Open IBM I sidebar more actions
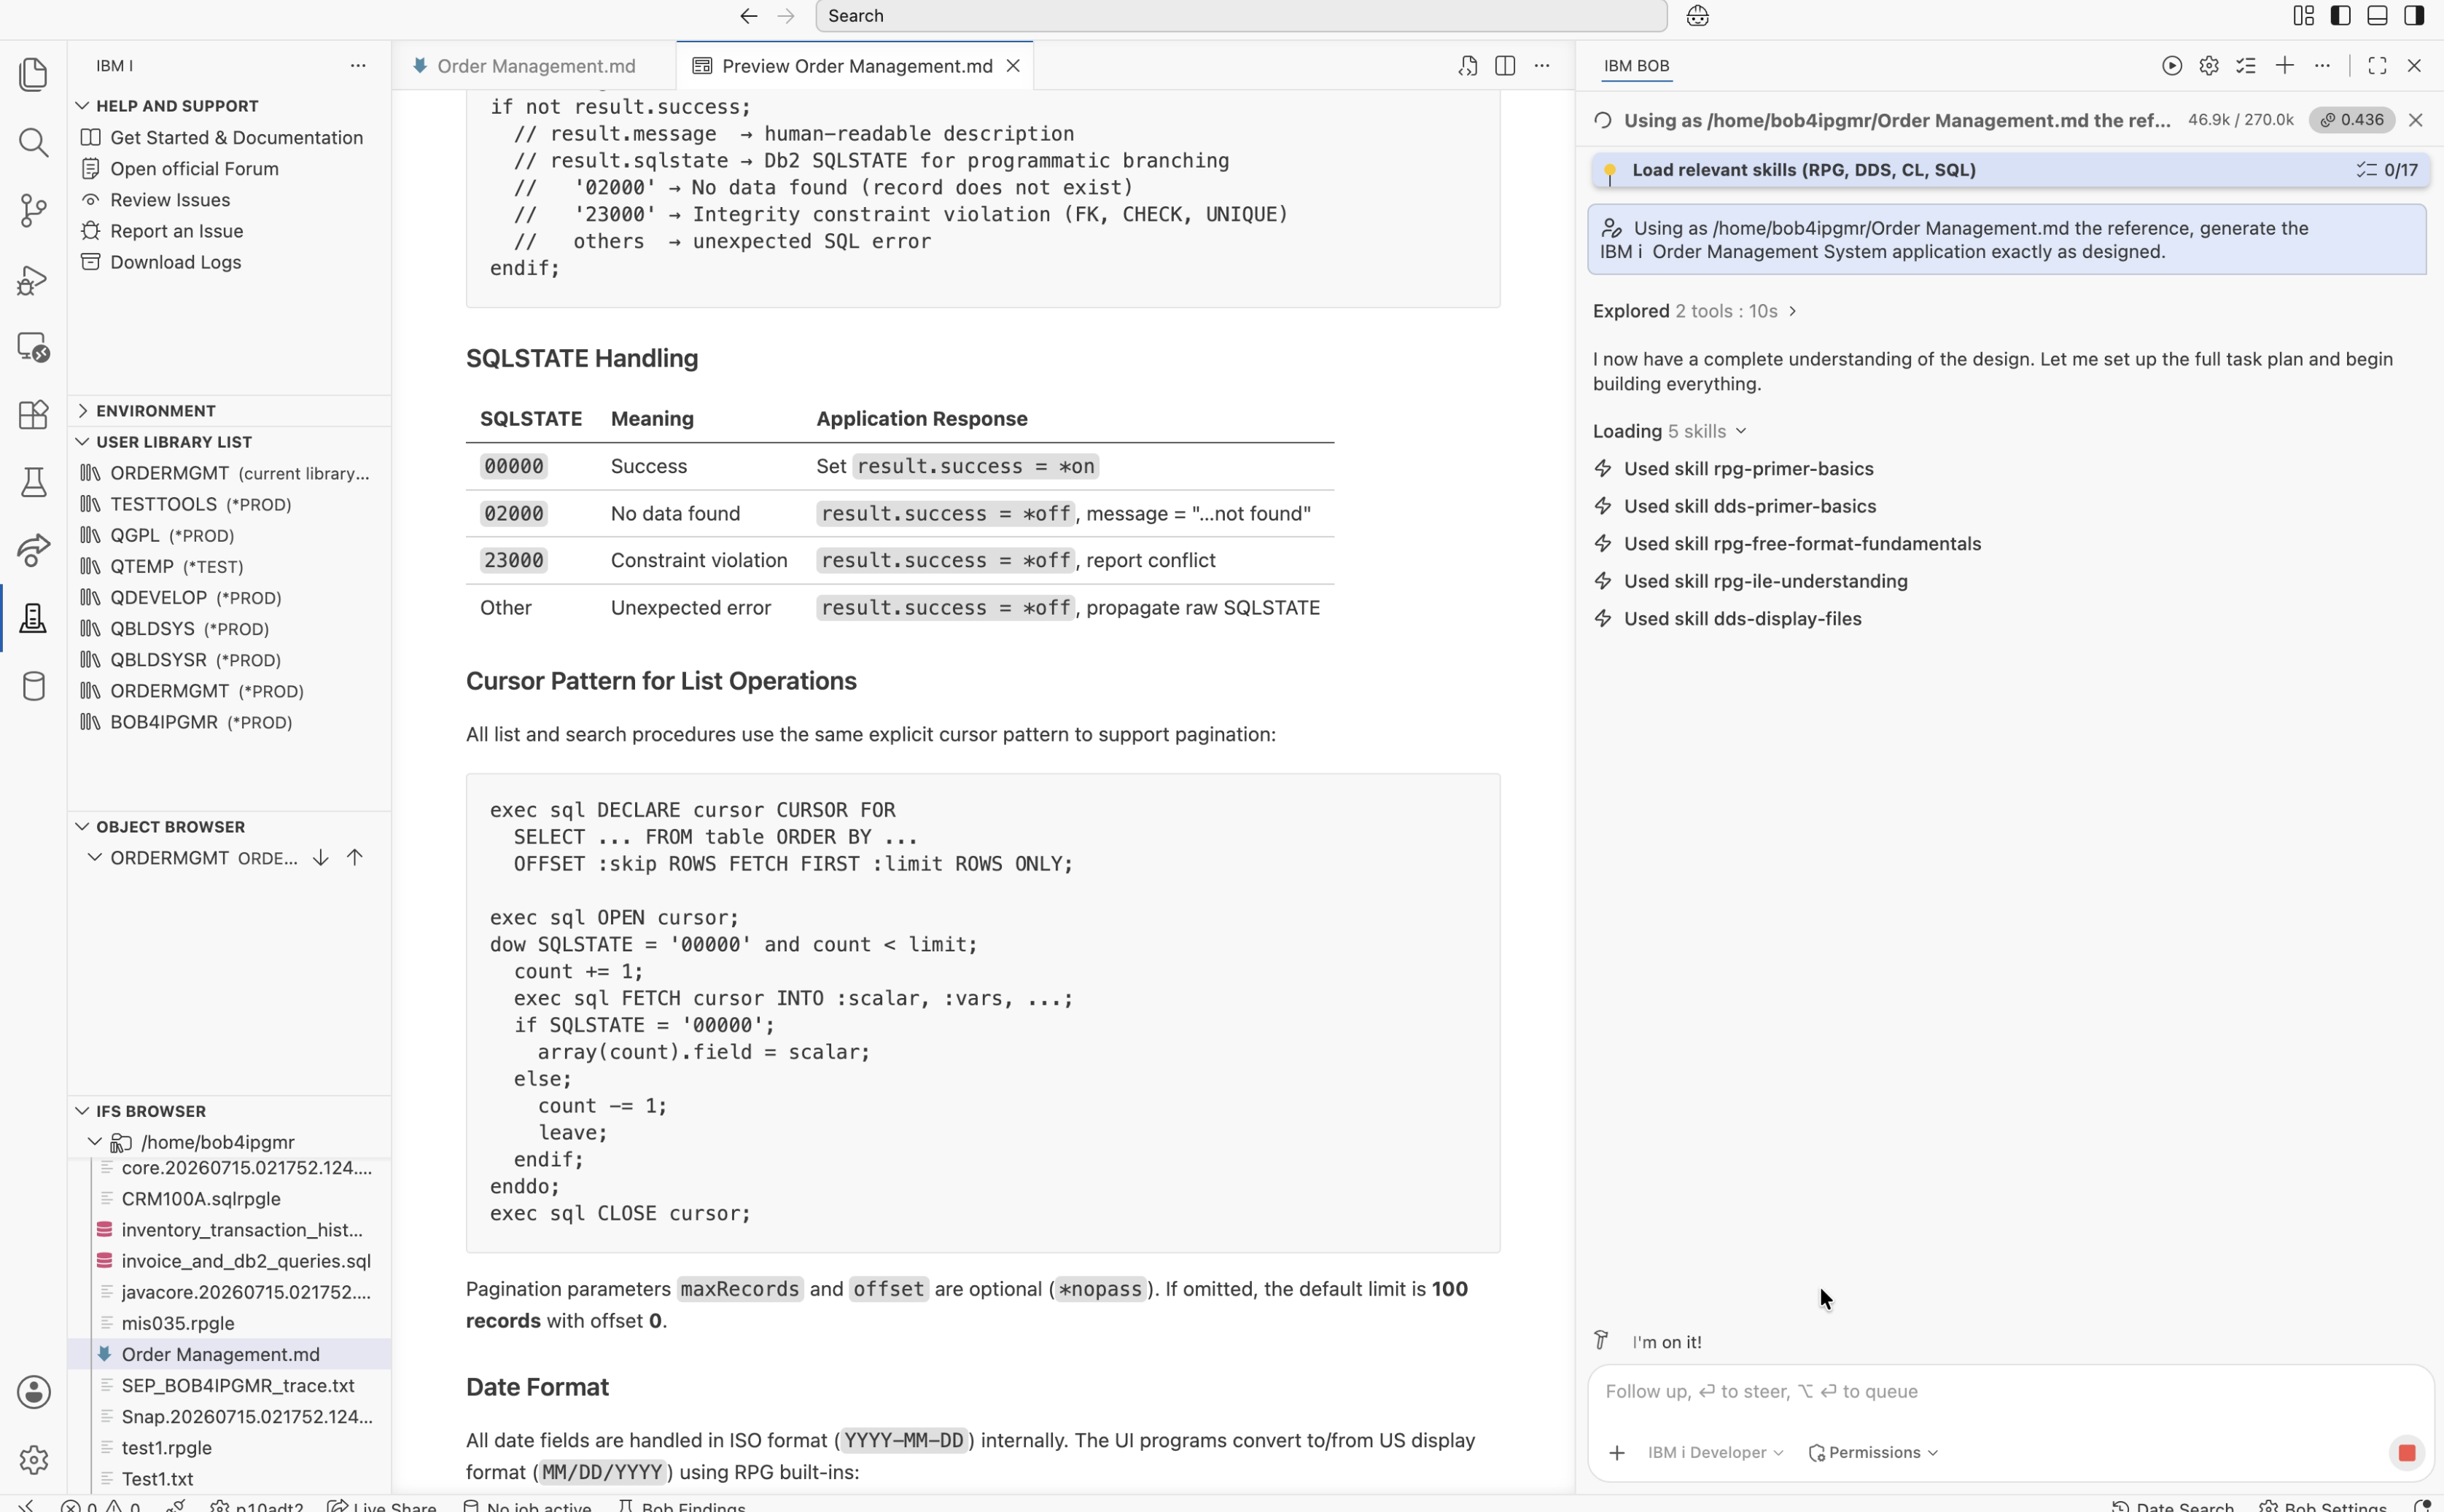The height and width of the screenshot is (1512, 2444). (358, 66)
